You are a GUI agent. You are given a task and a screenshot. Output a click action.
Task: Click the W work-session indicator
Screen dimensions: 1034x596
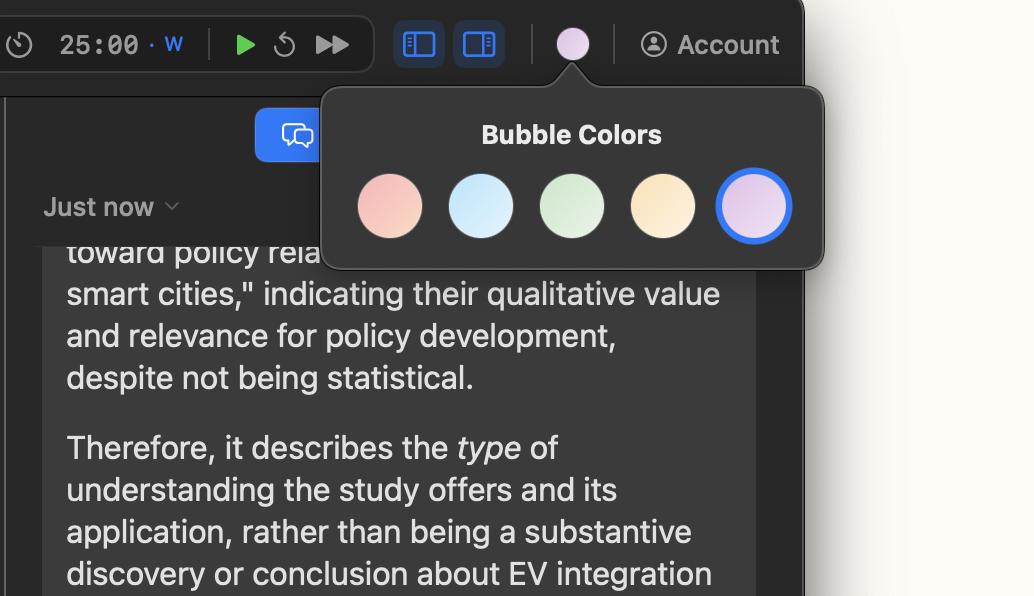point(173,42)
